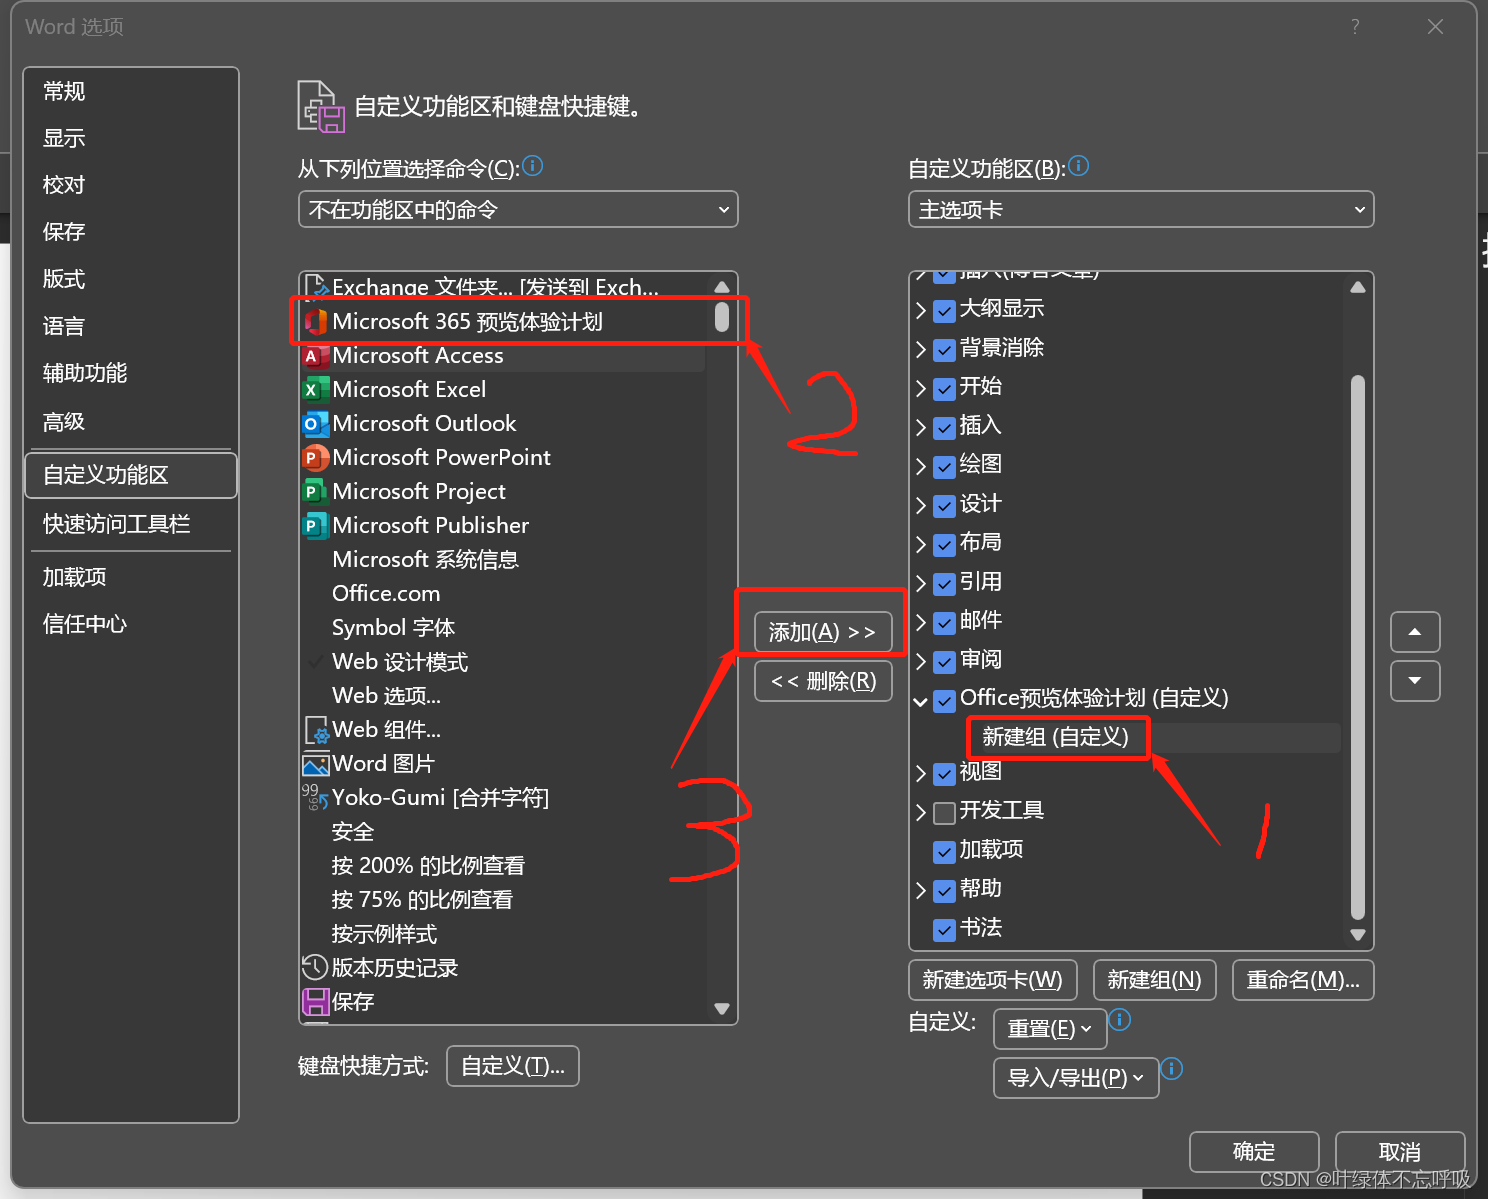1488x1199 pixels.
Task: Open the 主选项卡 dropdown
Action: tap(1141, 209)
